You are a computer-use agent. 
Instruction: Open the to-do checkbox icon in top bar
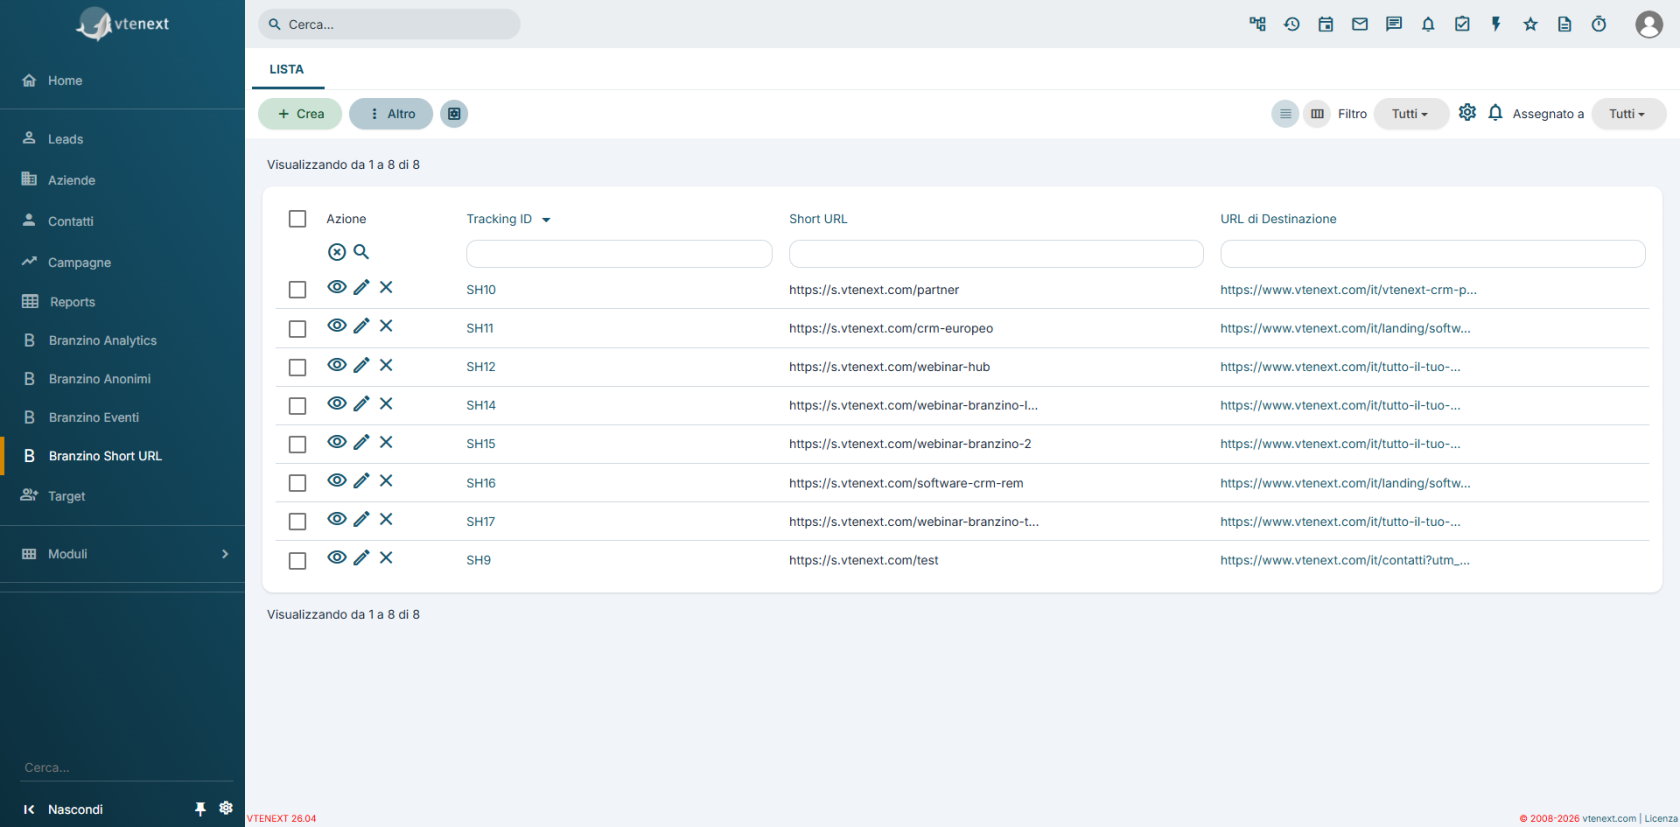pyautogui.click(x=1462, y=24)
